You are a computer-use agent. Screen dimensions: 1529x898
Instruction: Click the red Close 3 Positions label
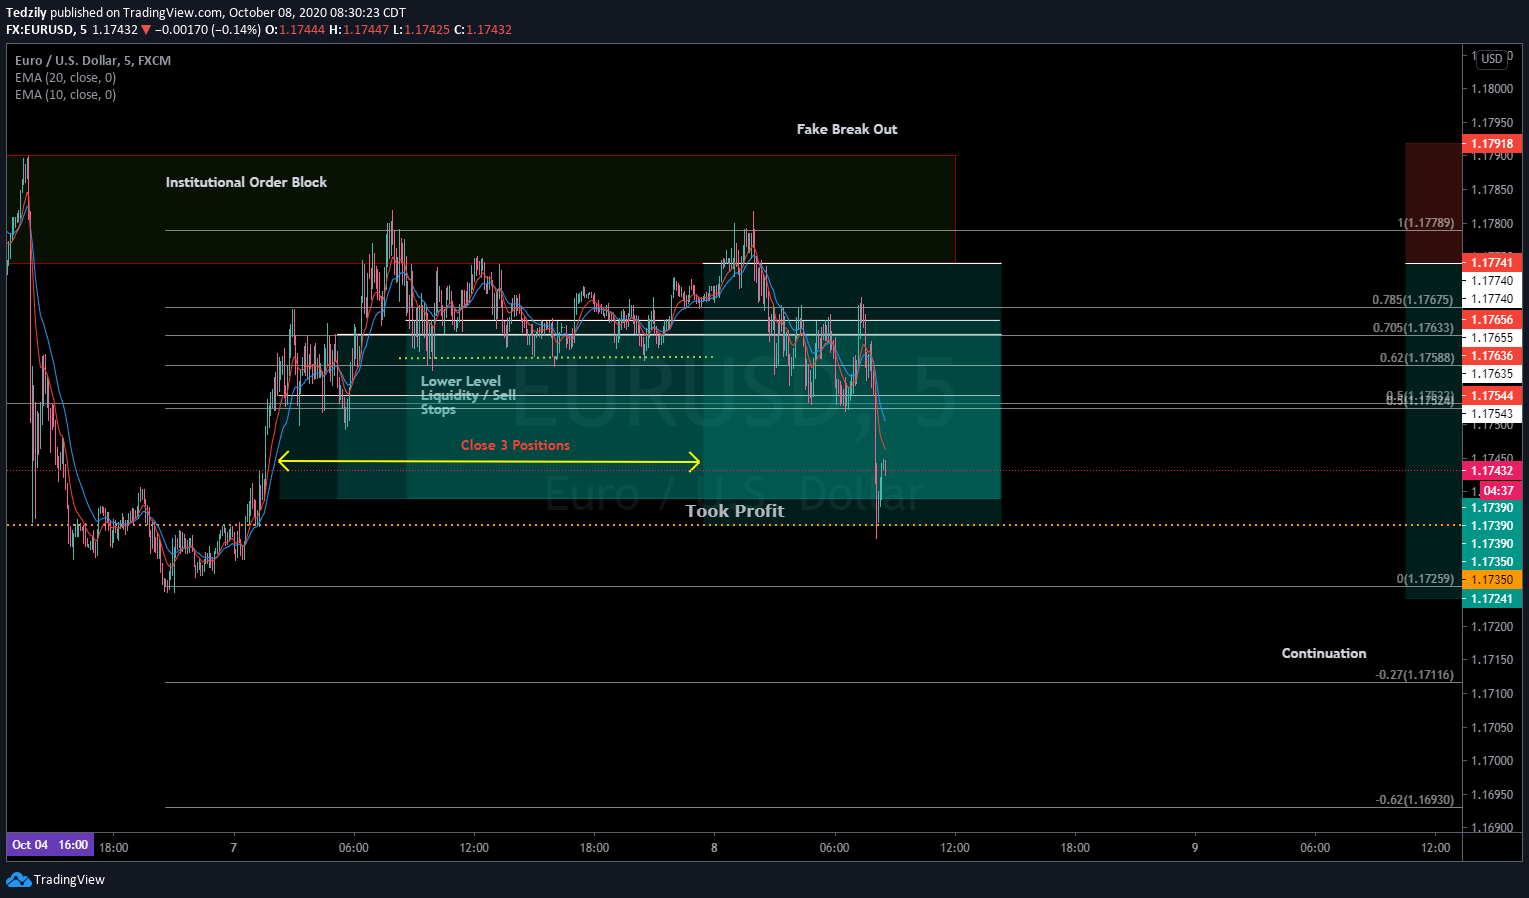click(515, 445)
